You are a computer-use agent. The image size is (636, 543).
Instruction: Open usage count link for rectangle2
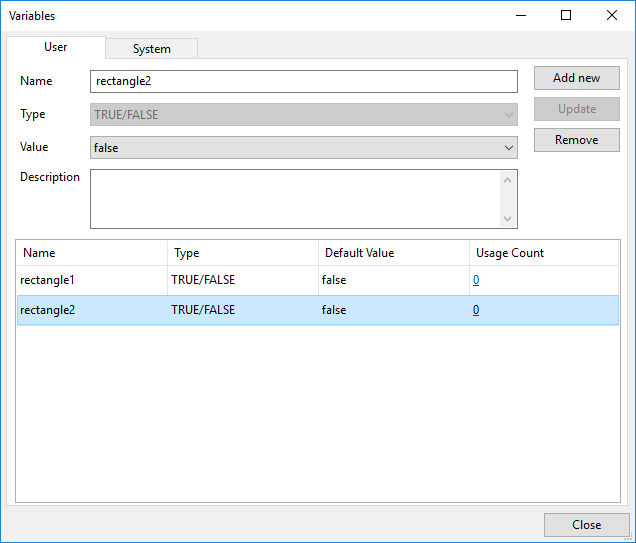tap(476, 310)
